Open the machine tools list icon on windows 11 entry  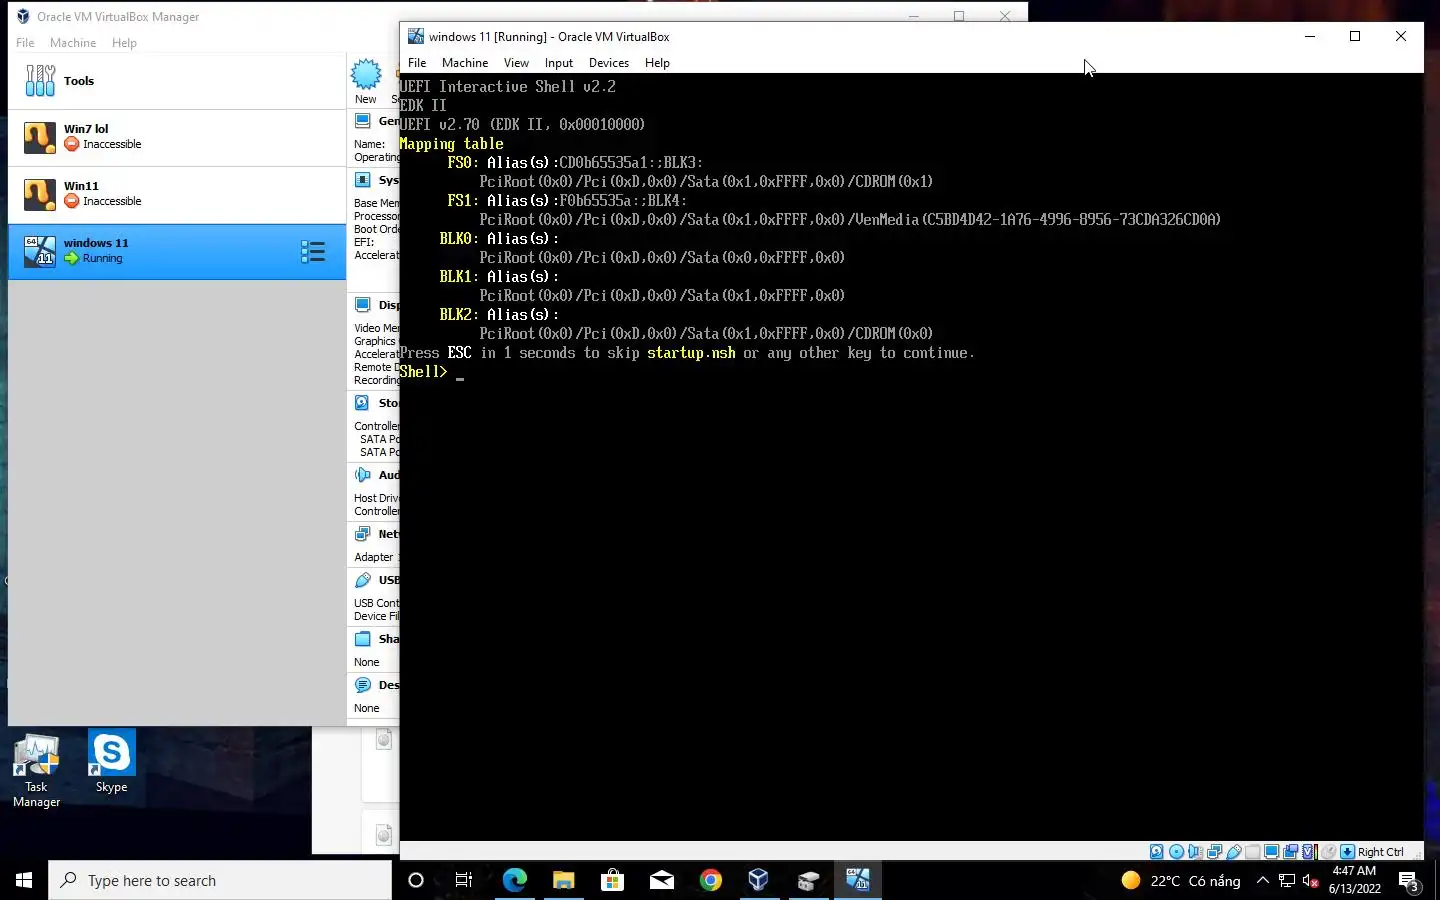point(313,252)
